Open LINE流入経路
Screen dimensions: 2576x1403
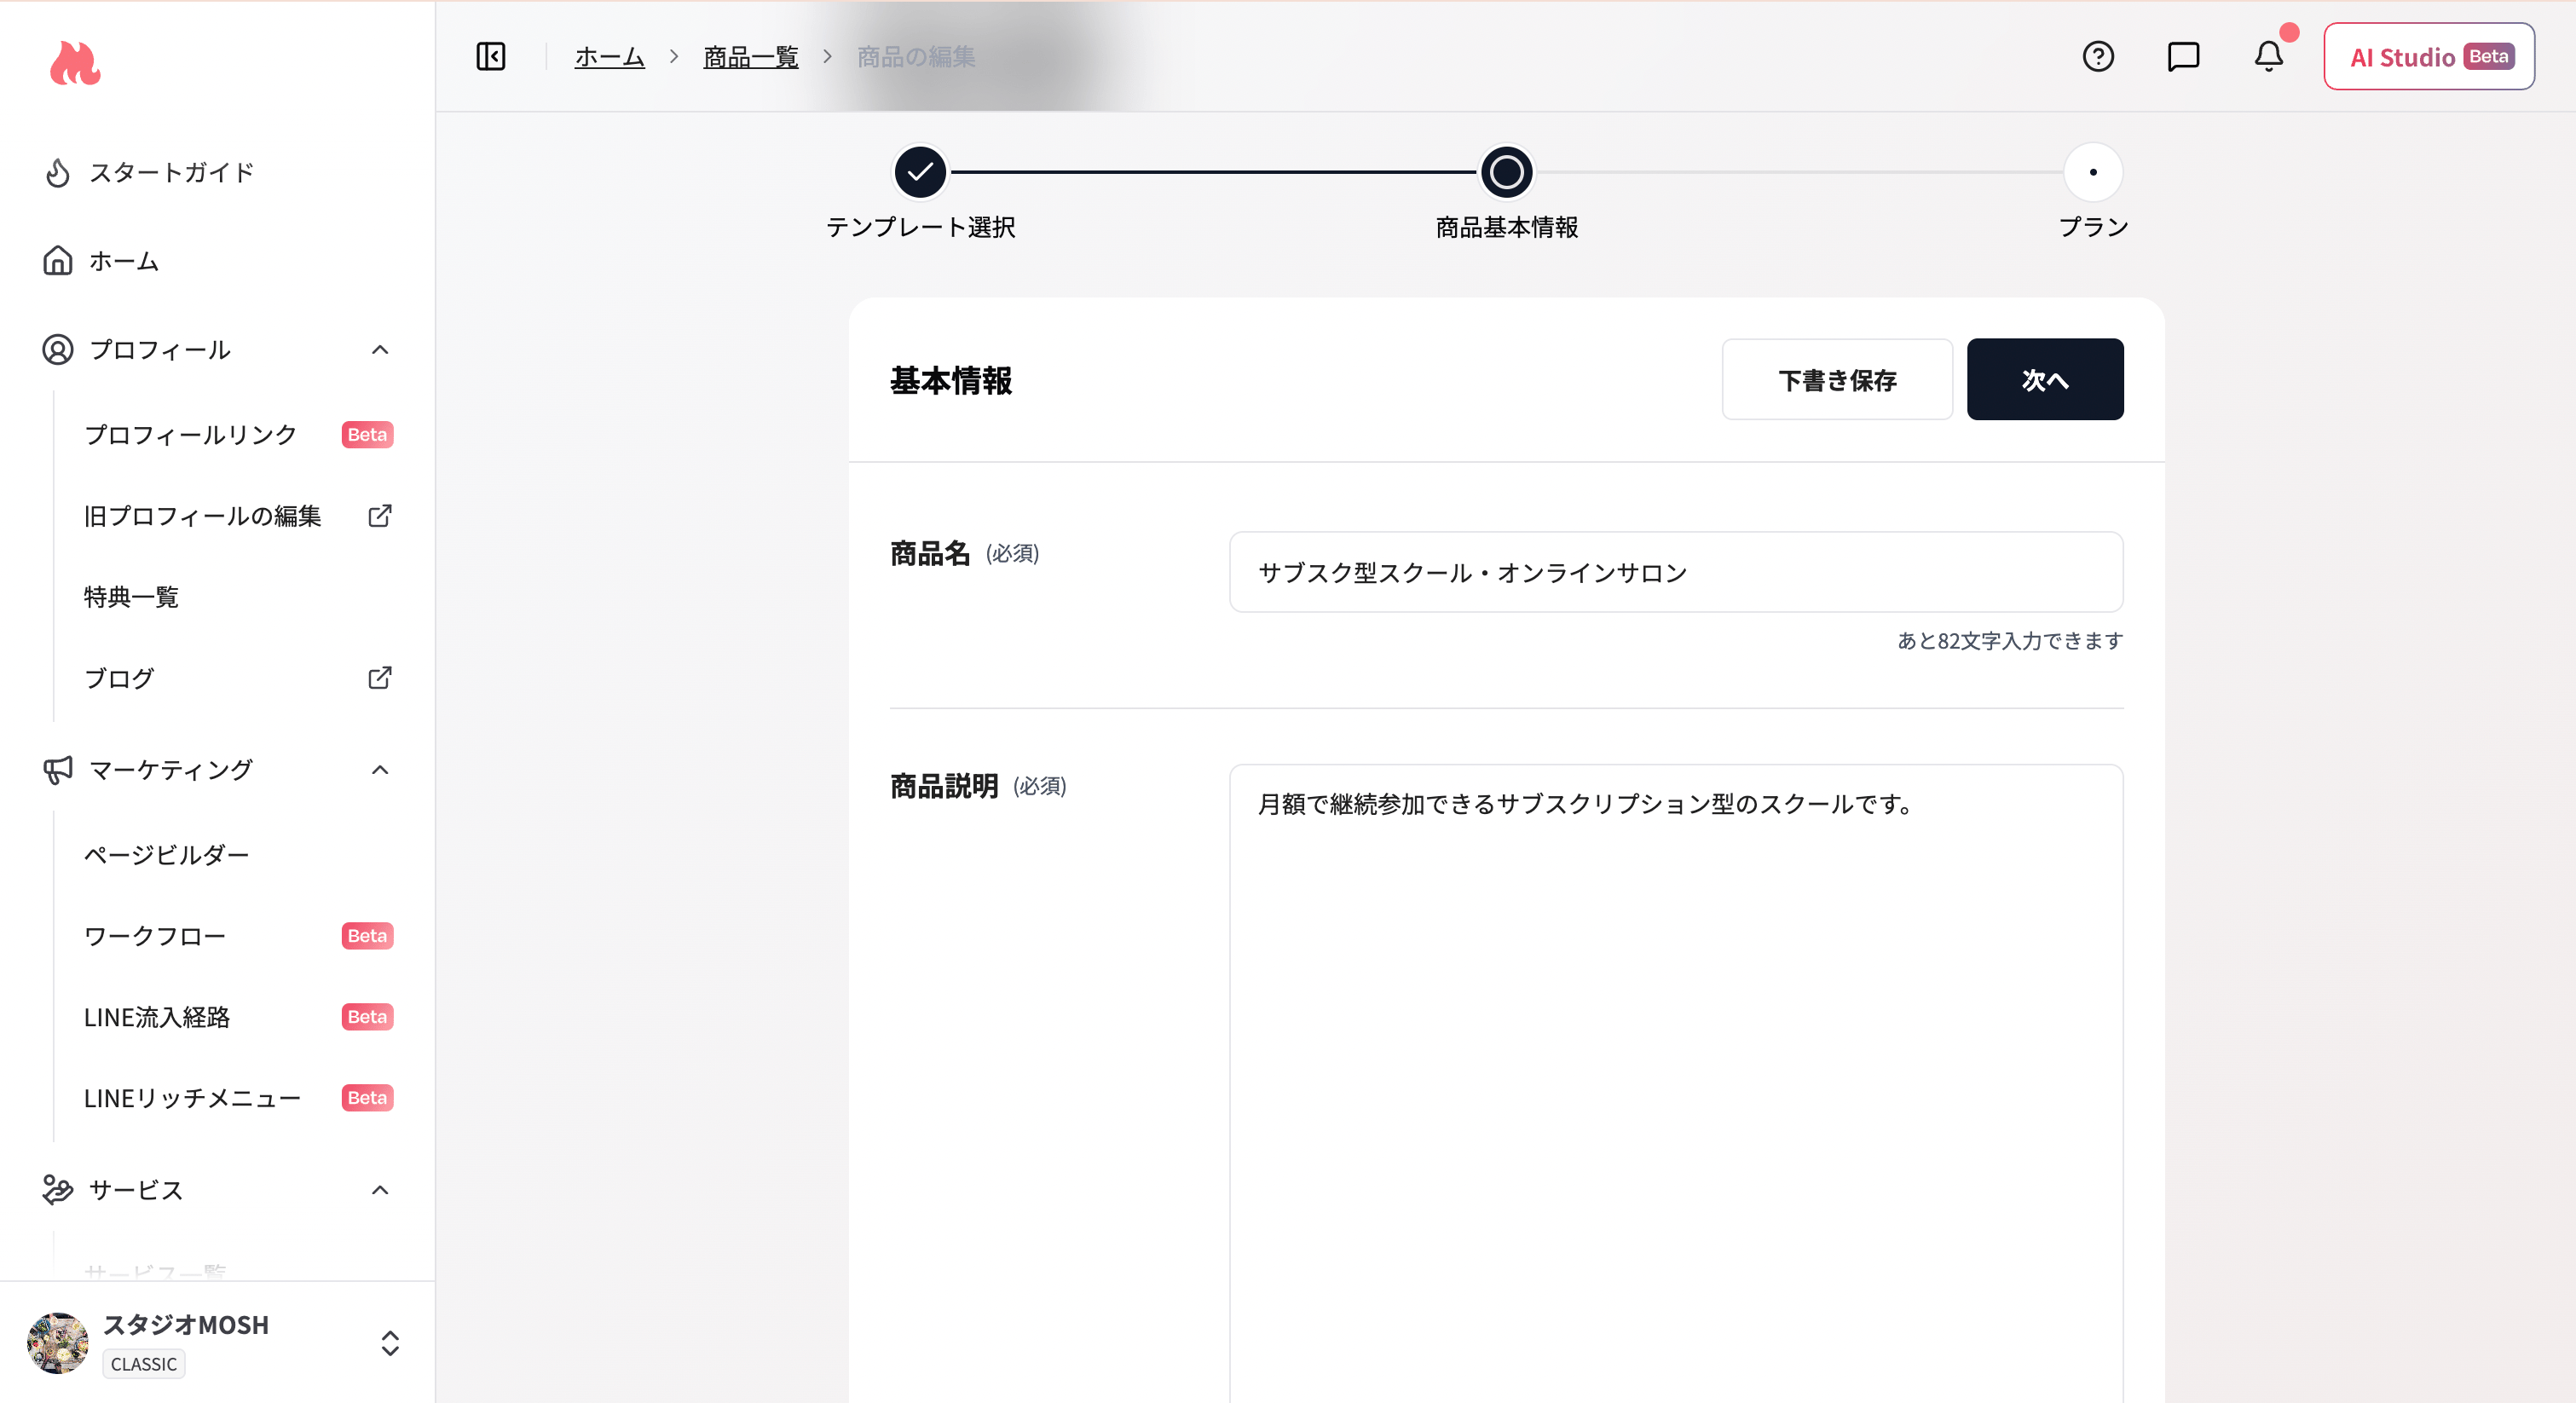(157, 1017)
